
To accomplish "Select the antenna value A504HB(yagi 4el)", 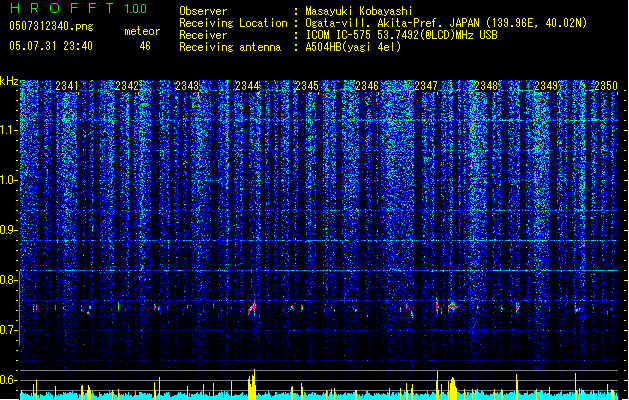I will click(x=353, y=47).
